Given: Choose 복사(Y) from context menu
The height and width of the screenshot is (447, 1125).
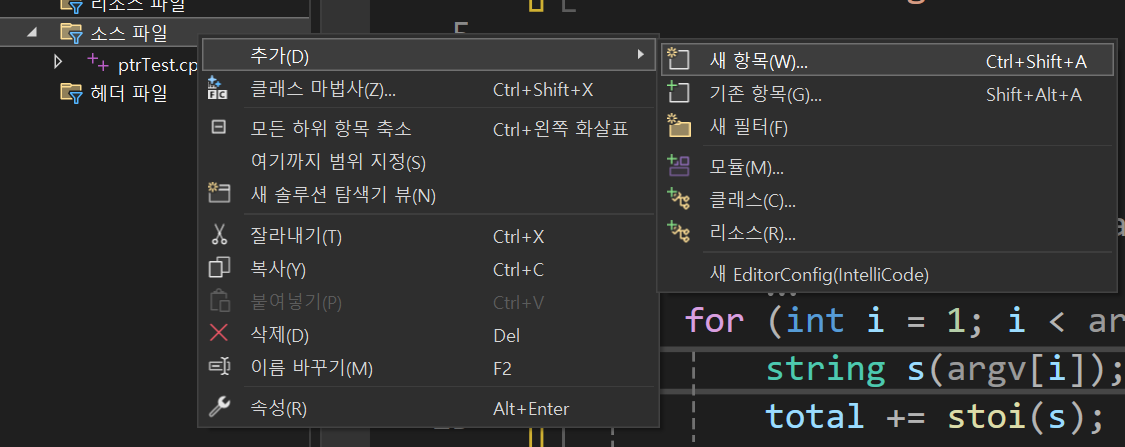Looking at the screenshot, I should 428,270.
